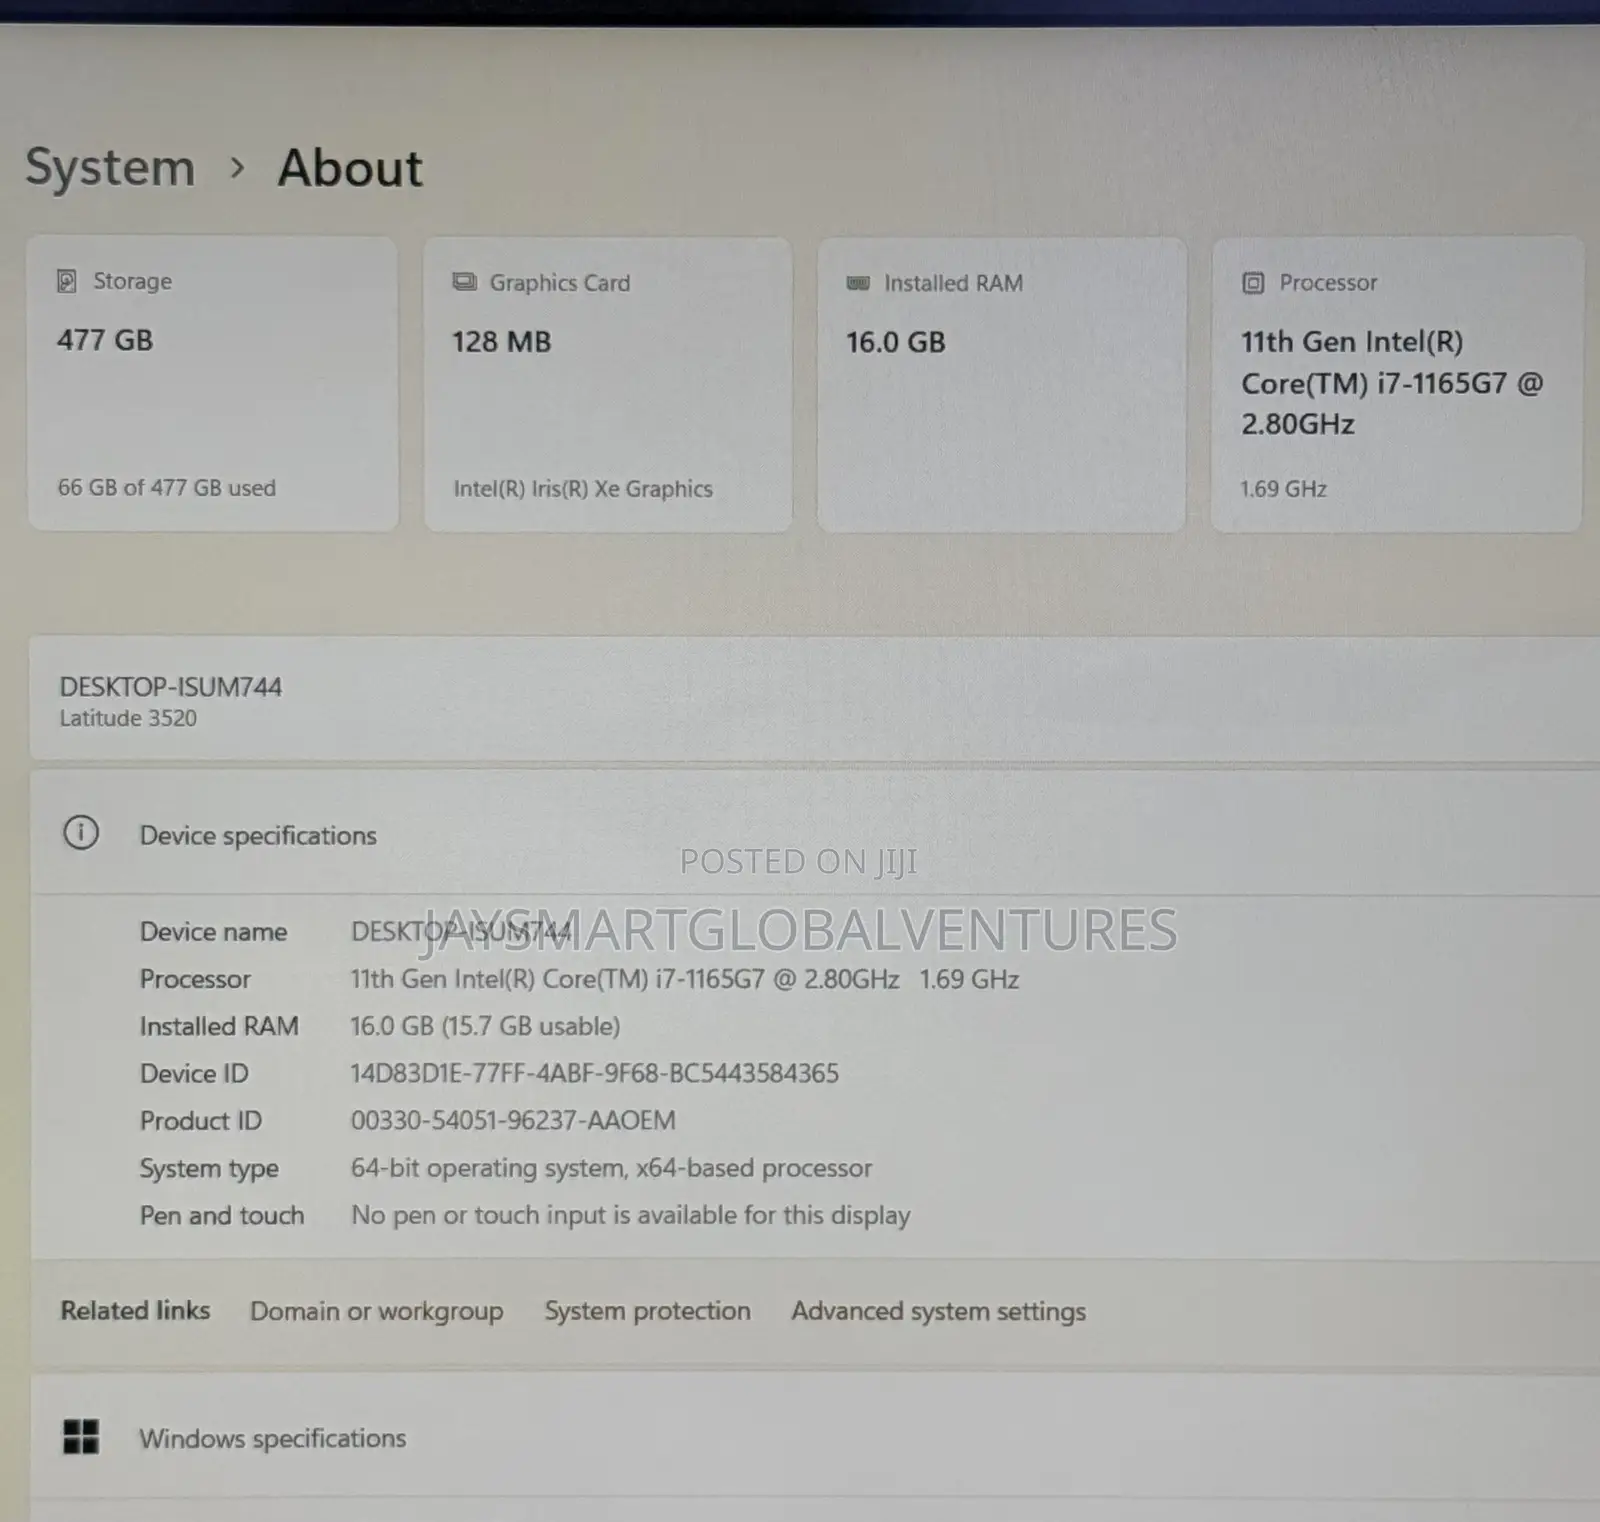Click the Installed RAM chip icon
This screenshot has width=1600, height=1522.
(858, 283)
